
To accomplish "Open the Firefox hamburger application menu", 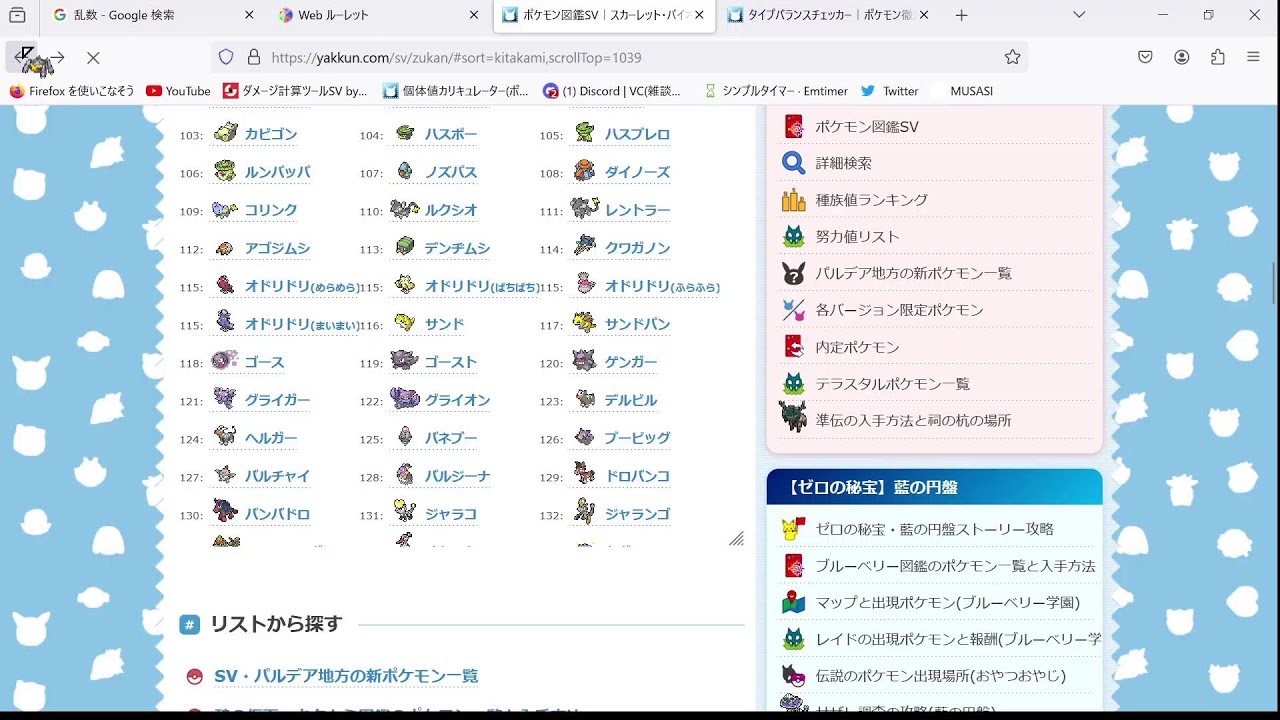I will click(1253, 57).
